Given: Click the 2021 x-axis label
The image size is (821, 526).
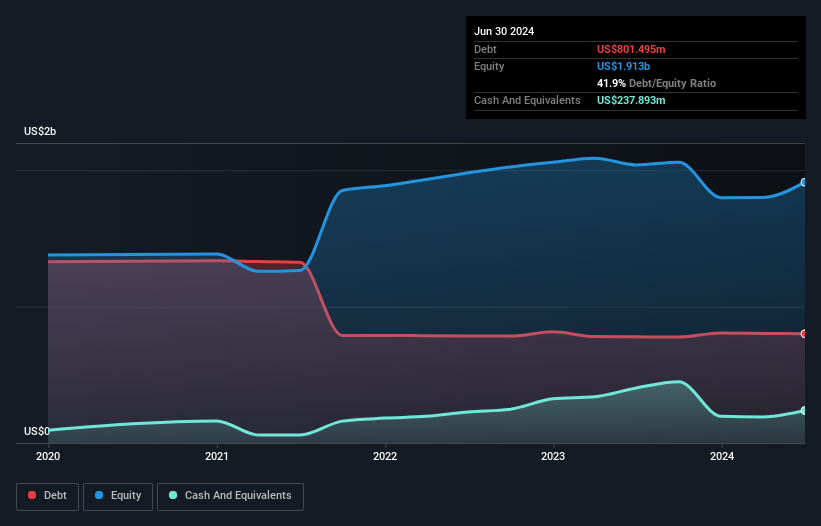Looking at the screenshot, I should click(217, 456).
